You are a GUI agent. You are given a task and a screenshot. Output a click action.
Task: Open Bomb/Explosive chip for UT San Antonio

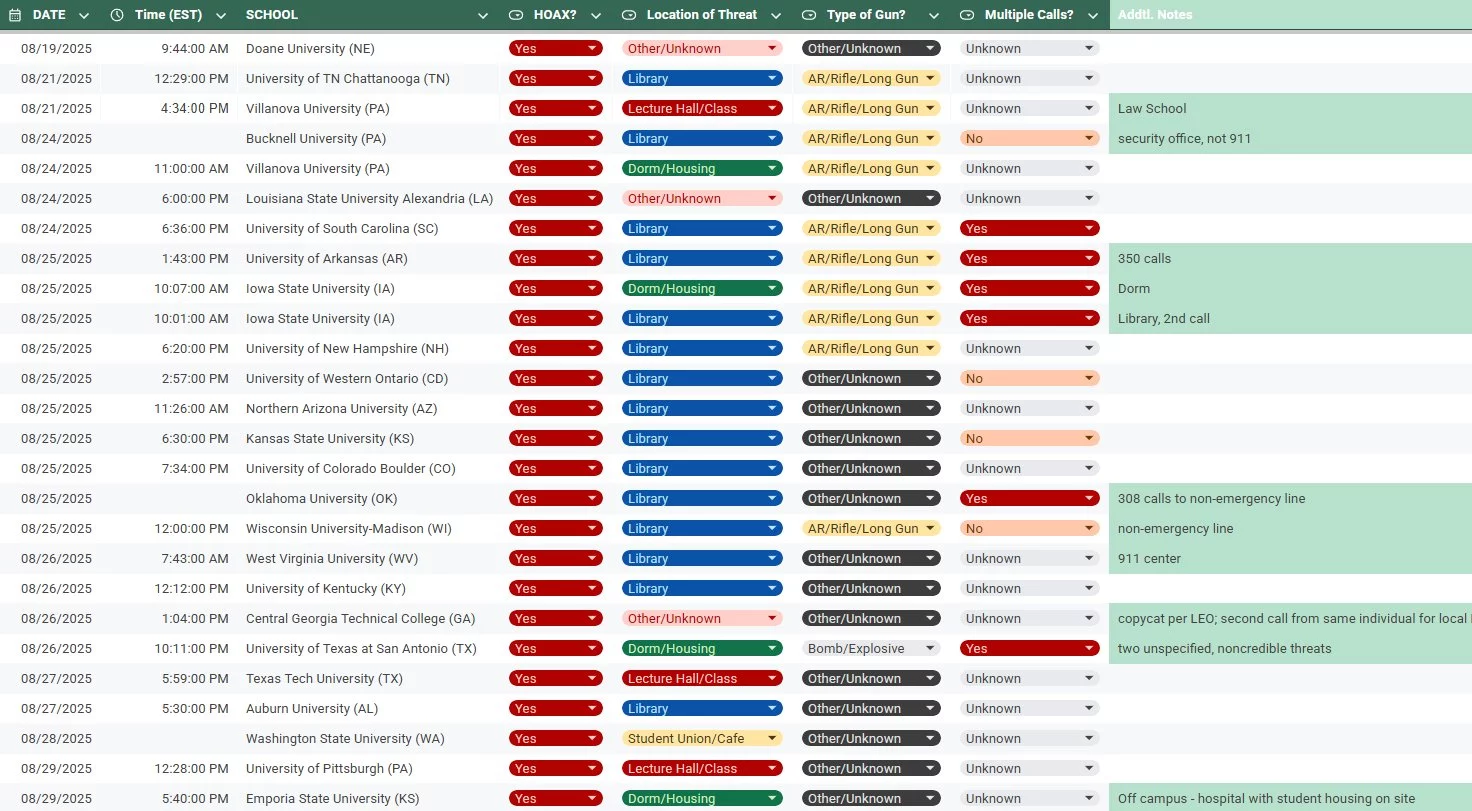coord(871,648)
